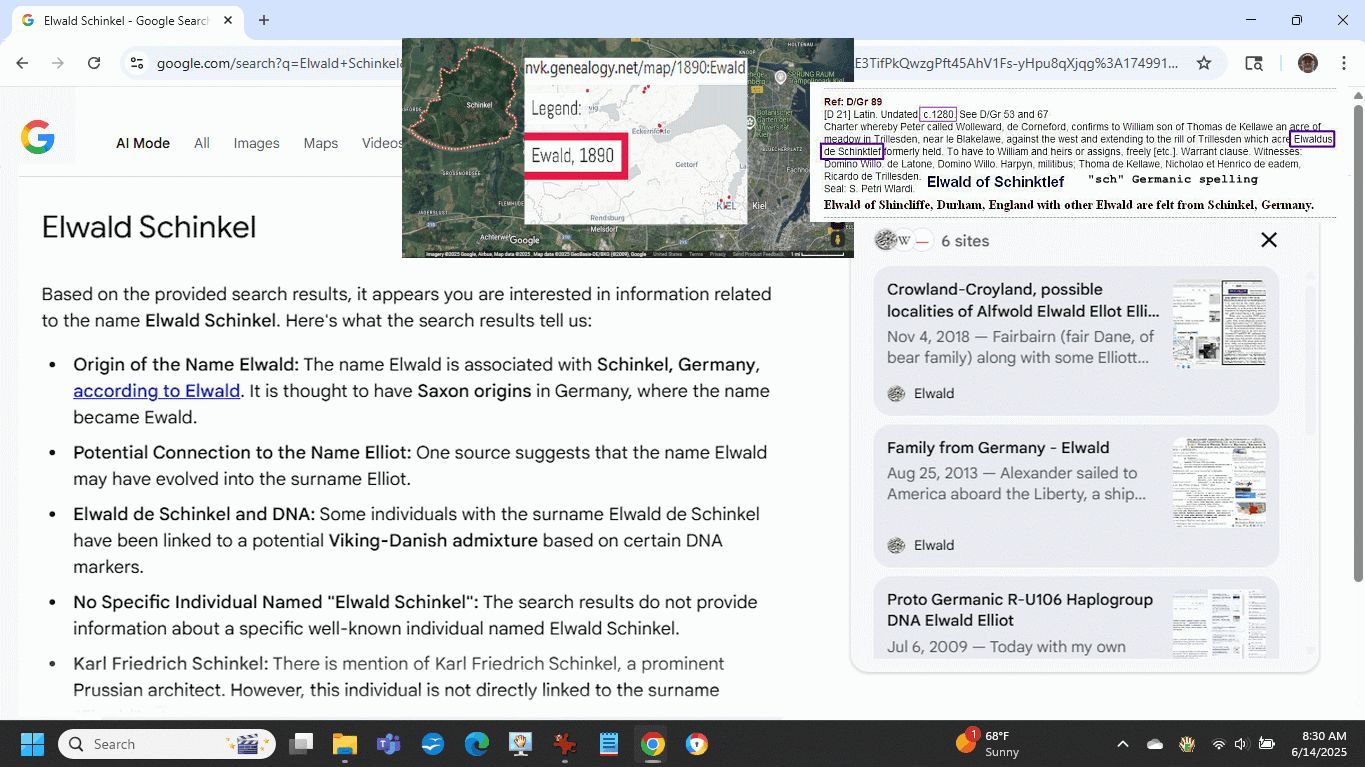Viewport: 1365px width, 767px height.
Task: Click the page's vertical scrollbar
Action: (1357, 340)
